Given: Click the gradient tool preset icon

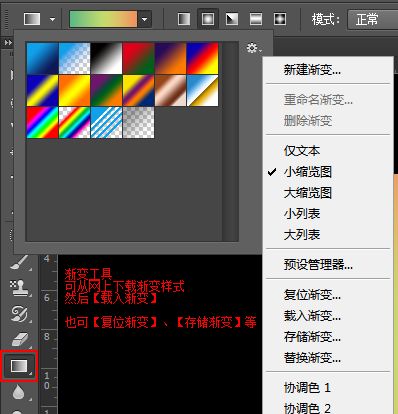Looking at the screenshot, I should point(32,19).
